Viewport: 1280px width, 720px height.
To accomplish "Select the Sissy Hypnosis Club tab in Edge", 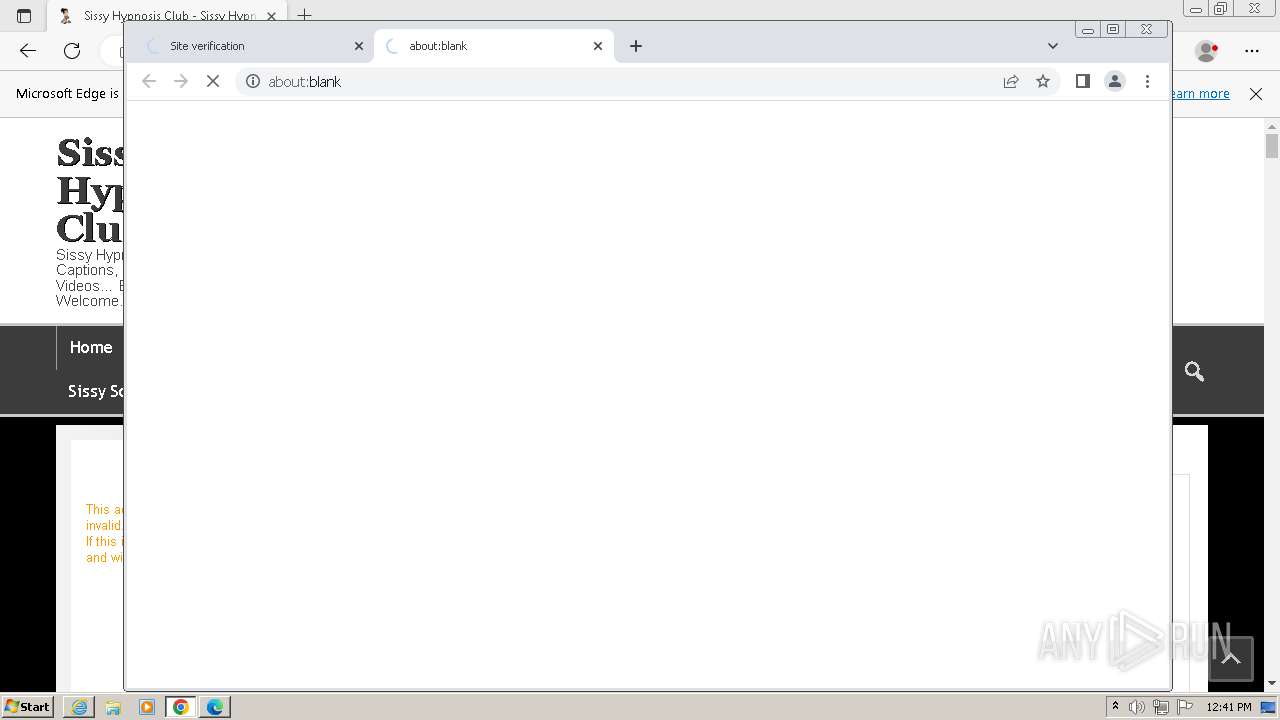I will coord(165,16).
